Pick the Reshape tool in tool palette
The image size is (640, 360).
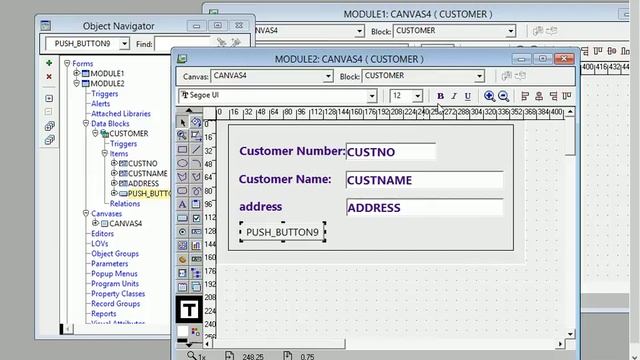[x=196, y=136]
